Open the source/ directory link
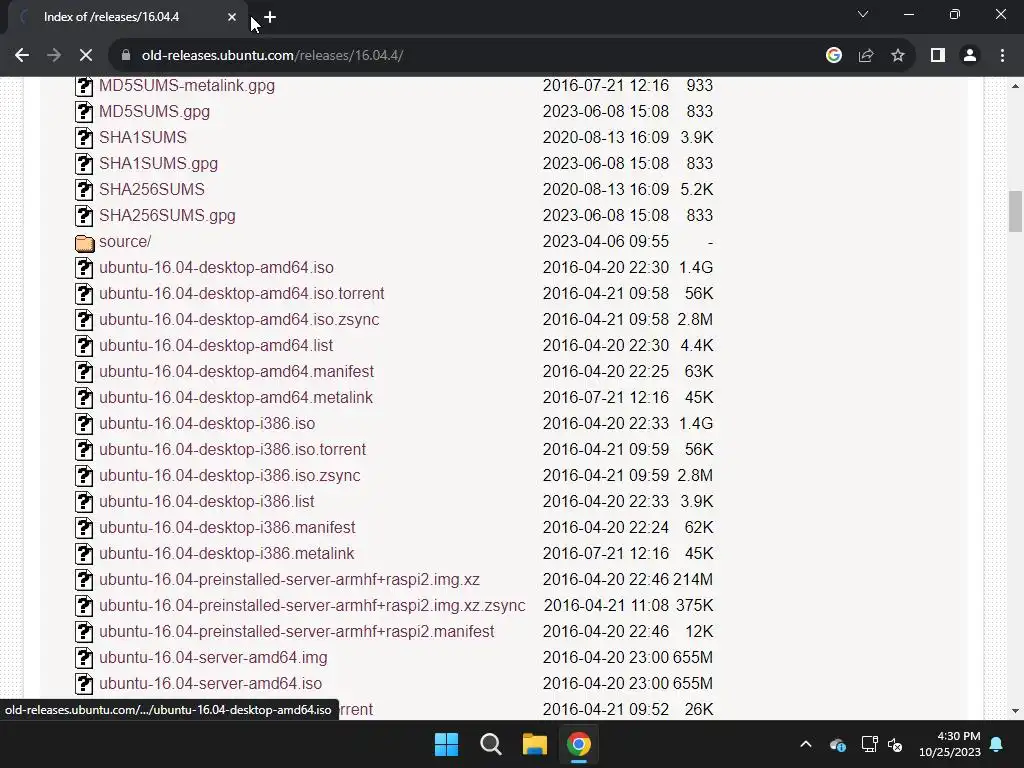 pyautogui.click(x=125, y=242)
